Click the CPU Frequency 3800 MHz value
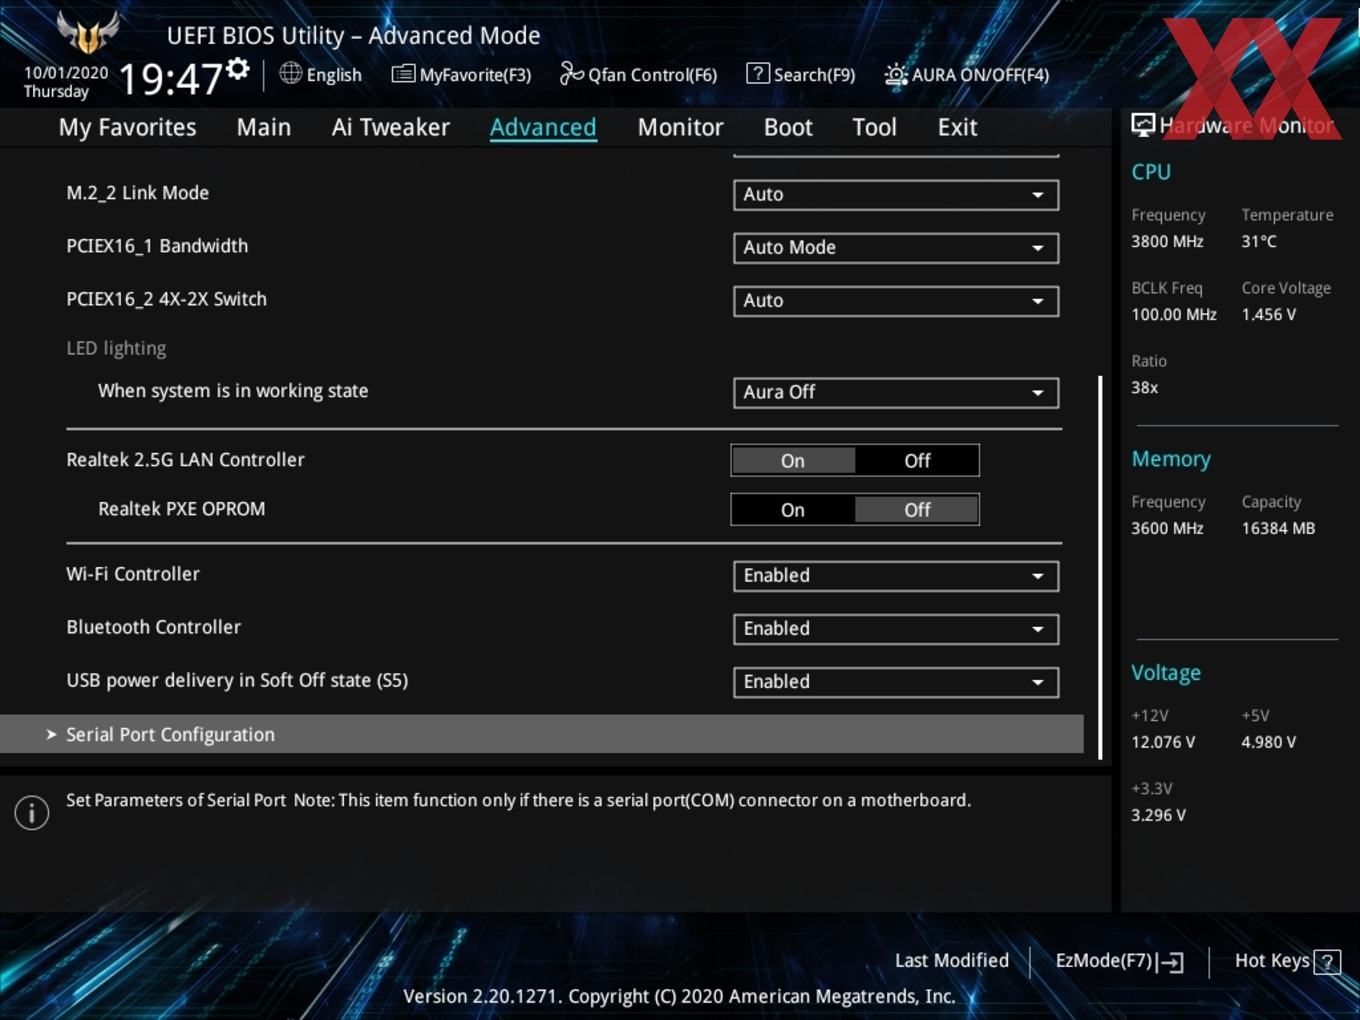Viewport: 1360px width, 1020px height. (x=1167, y=241)
